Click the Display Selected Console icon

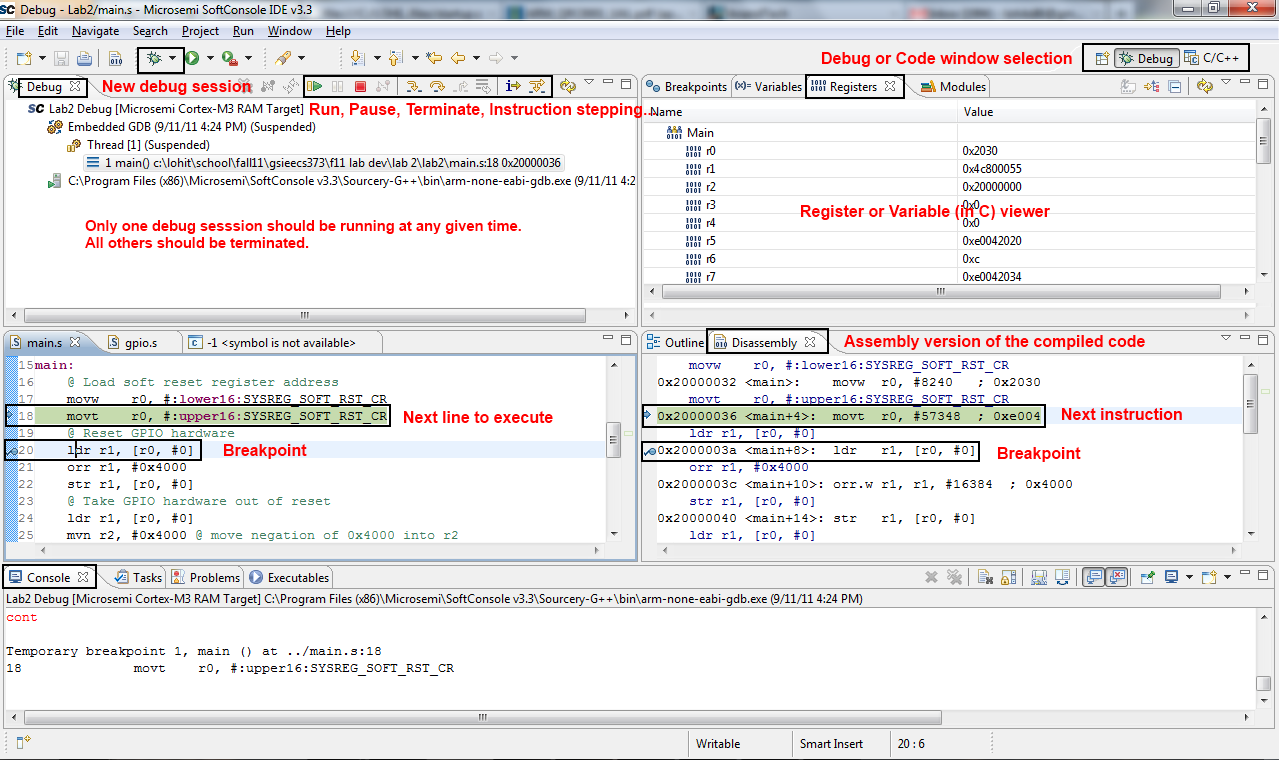tap(1171, 577)
